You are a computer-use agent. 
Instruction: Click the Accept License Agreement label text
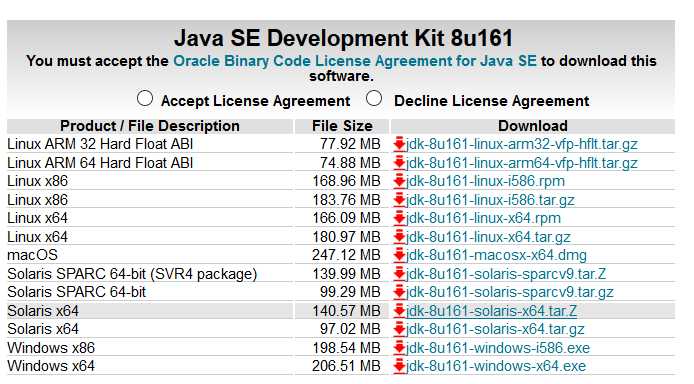point(255,101)
